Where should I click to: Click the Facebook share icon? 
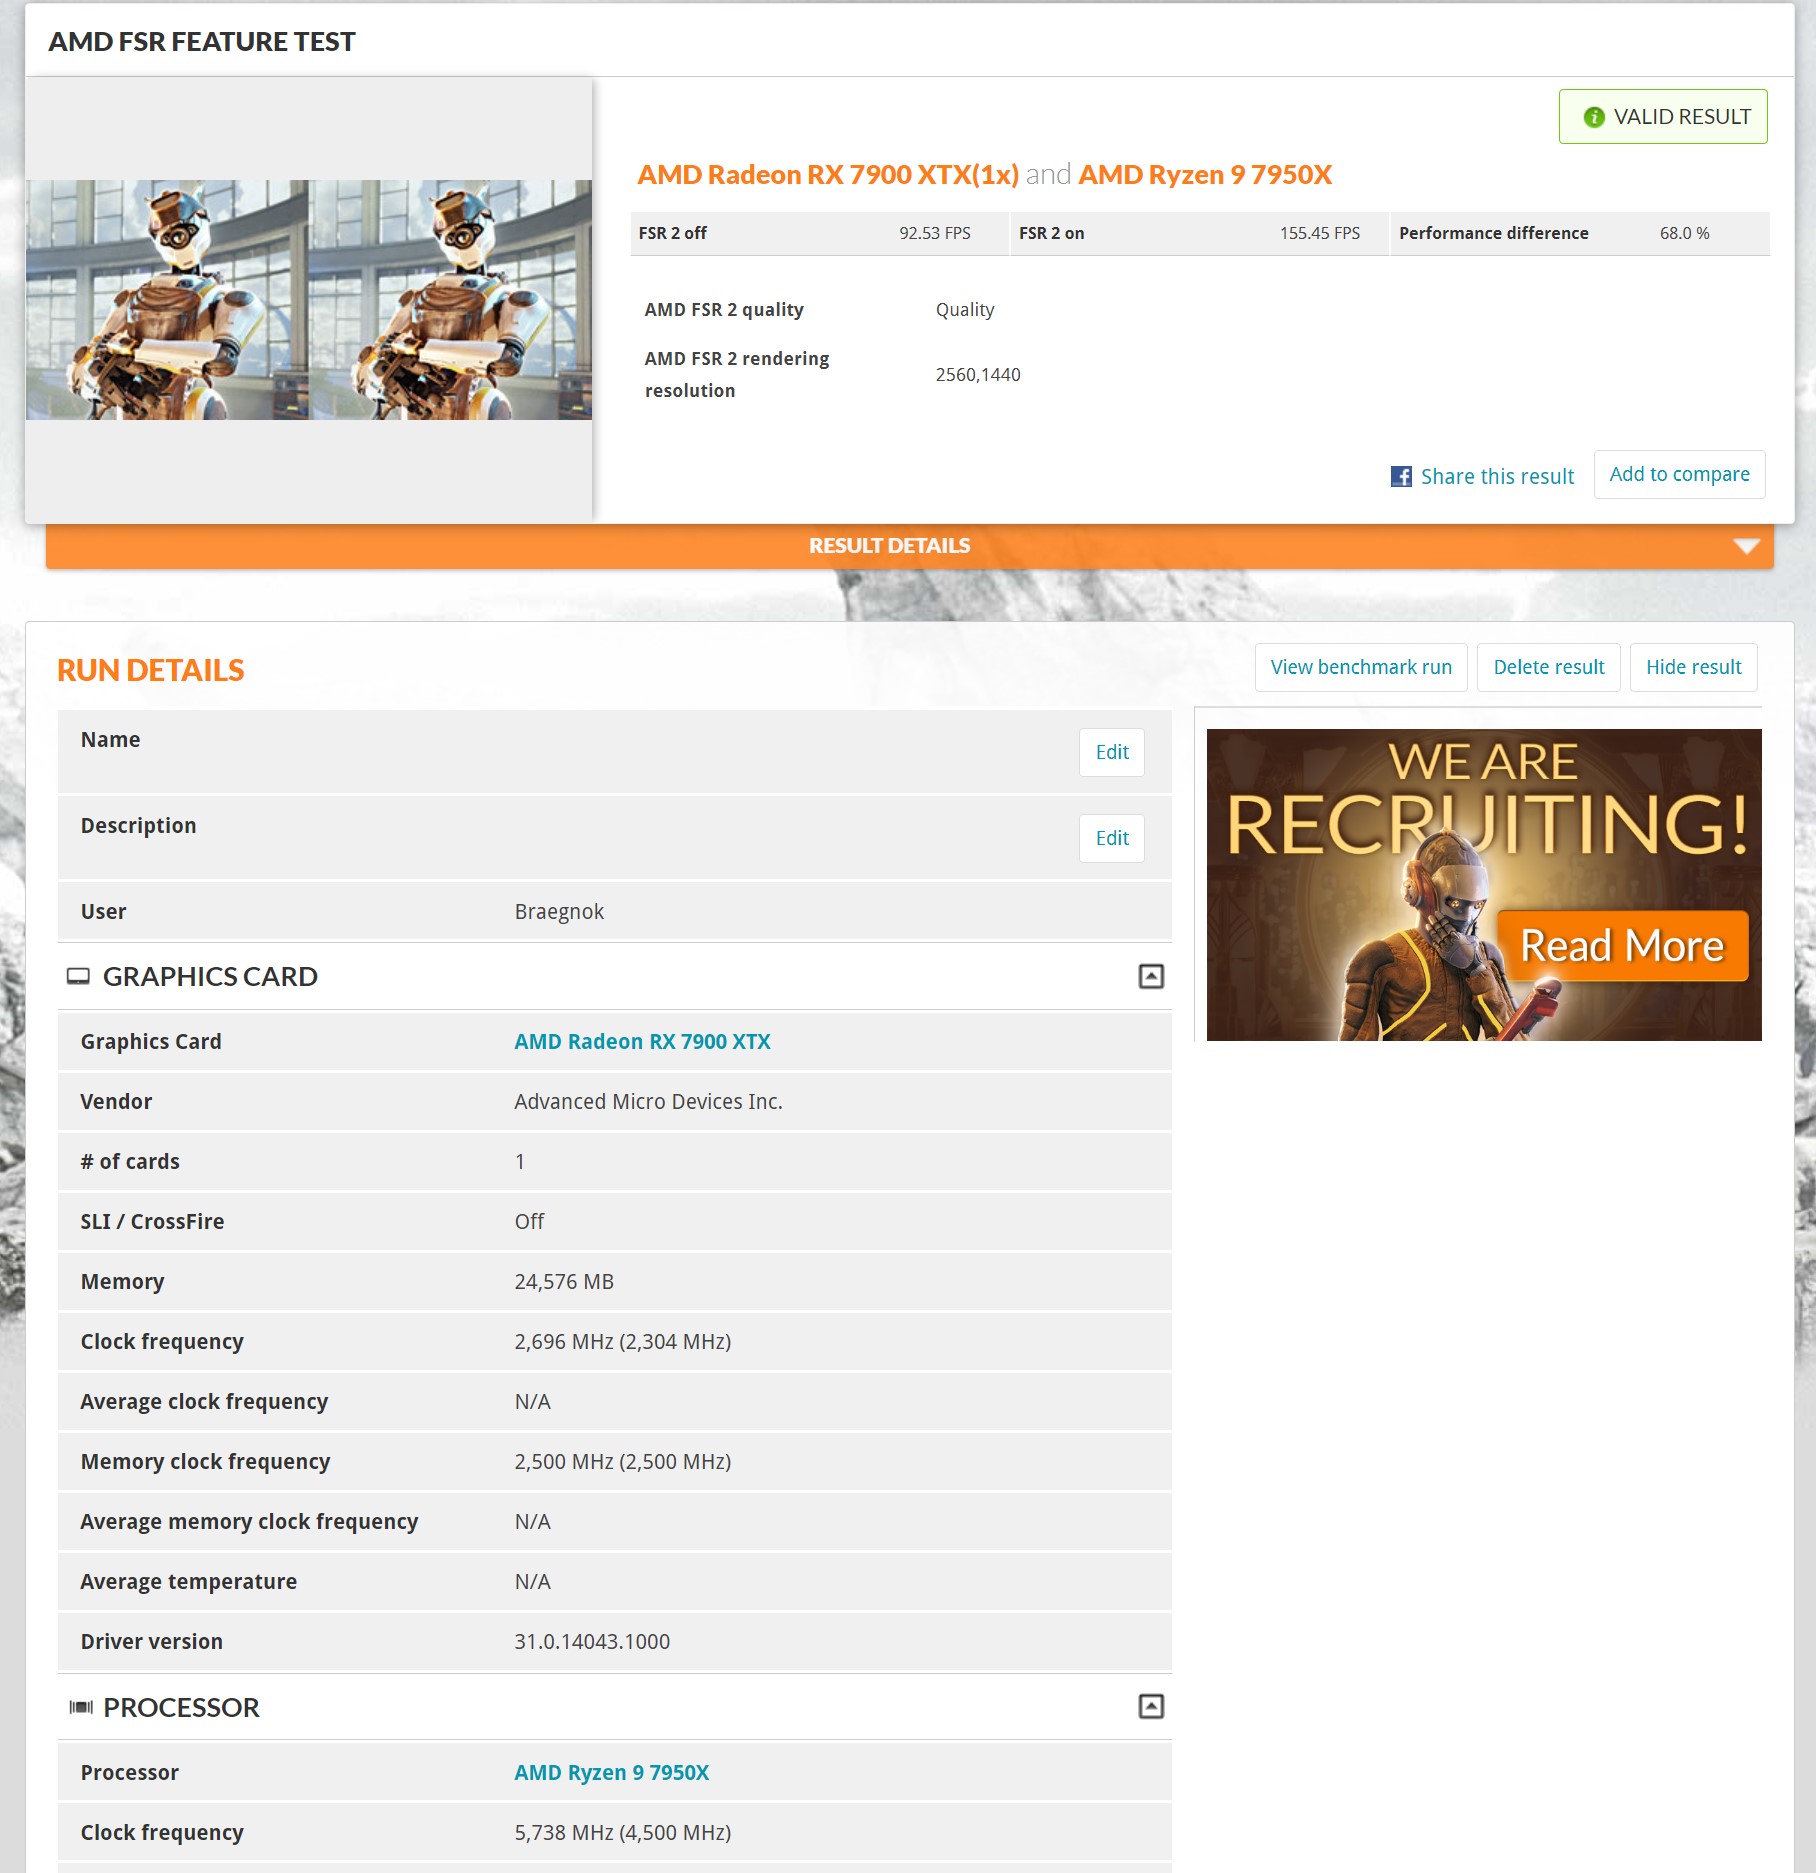(x=1401, y=476)
